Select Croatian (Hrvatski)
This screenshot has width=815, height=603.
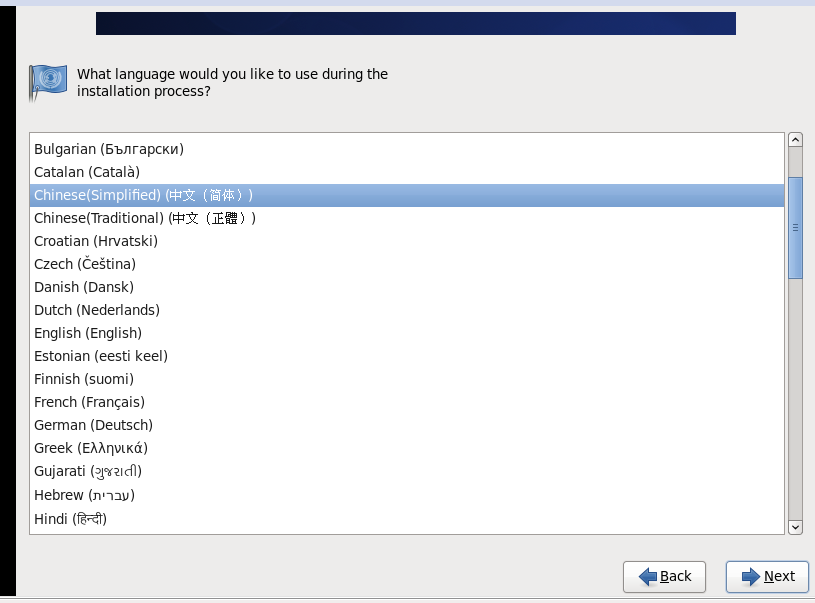[406, 241]
